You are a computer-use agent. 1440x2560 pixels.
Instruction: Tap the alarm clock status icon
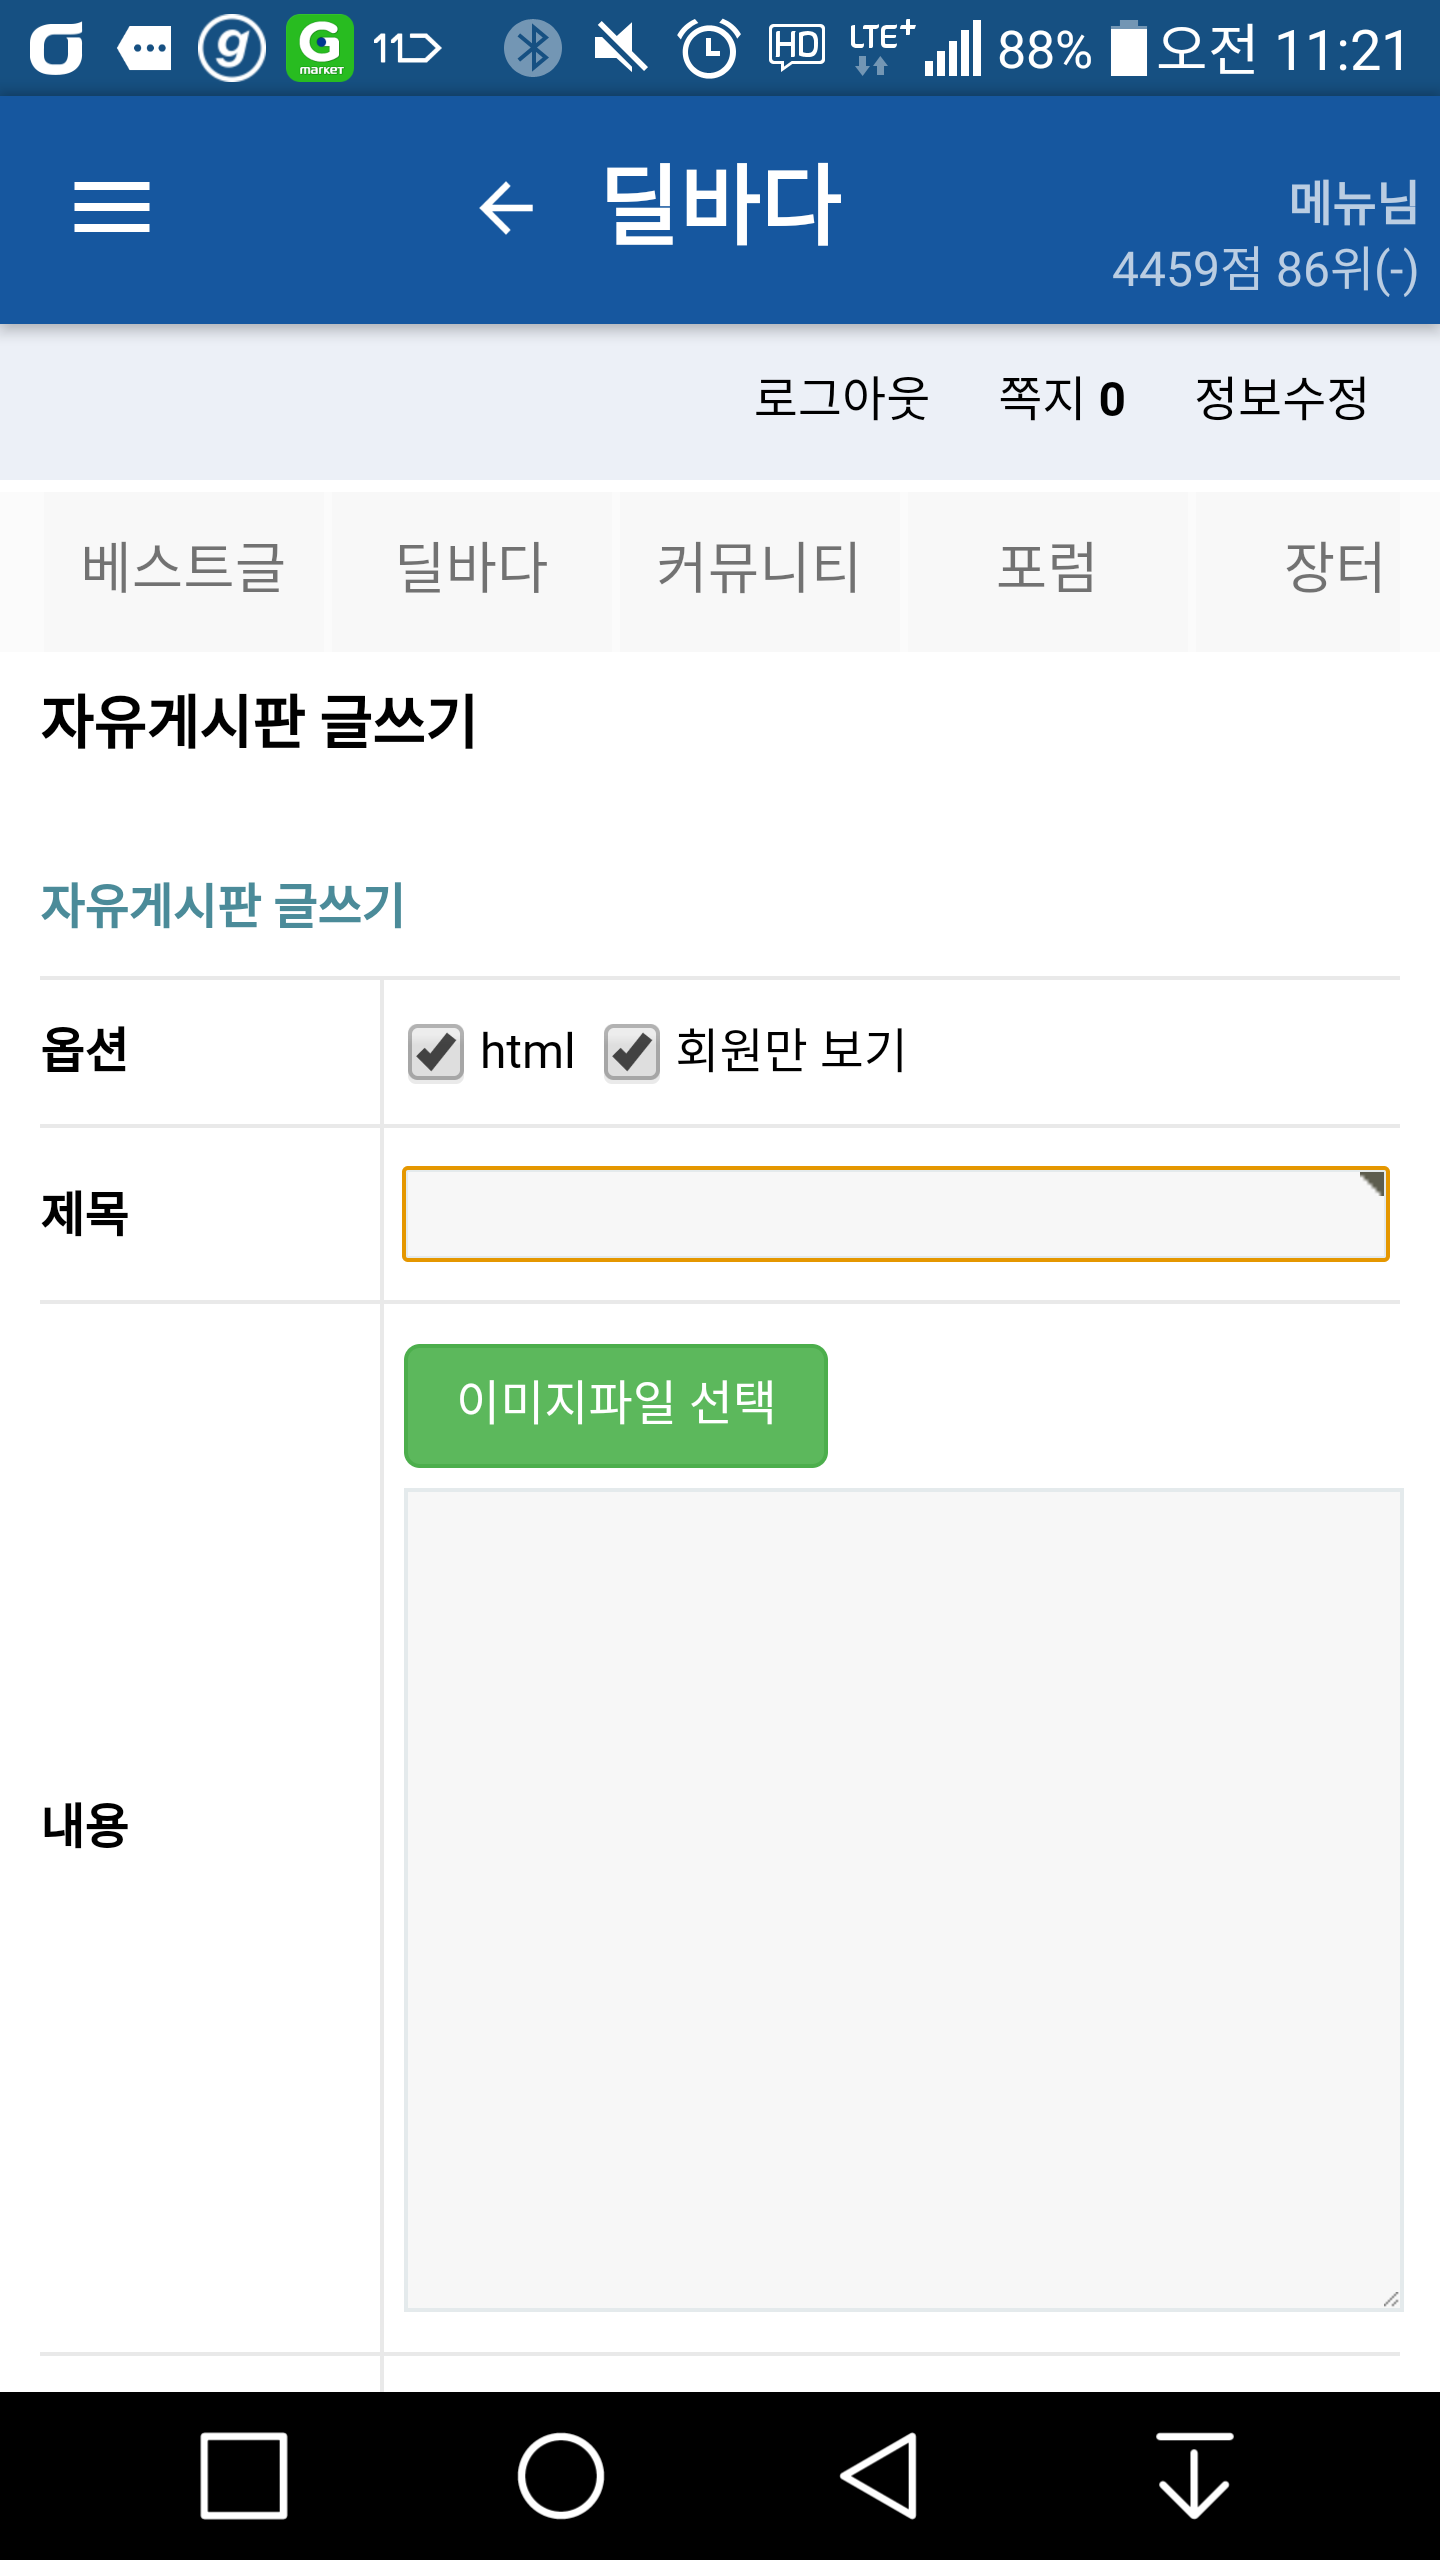point(709,48)
